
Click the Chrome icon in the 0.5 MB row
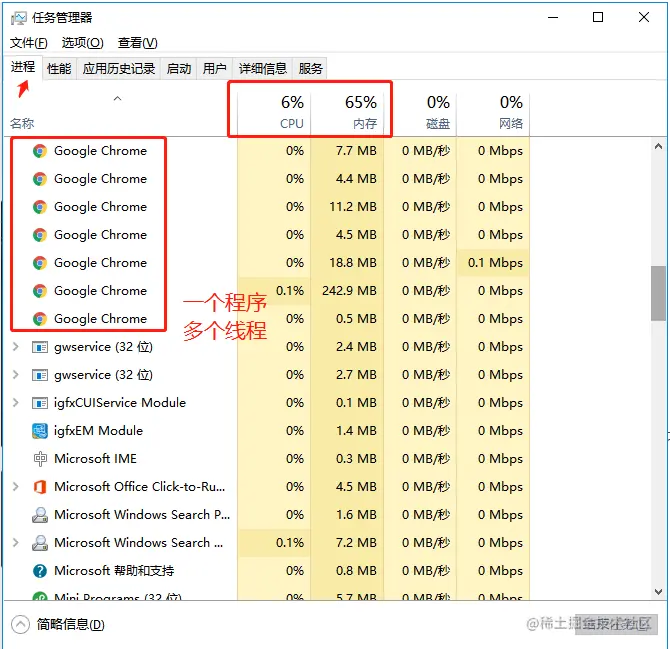(x=40, y=319)
